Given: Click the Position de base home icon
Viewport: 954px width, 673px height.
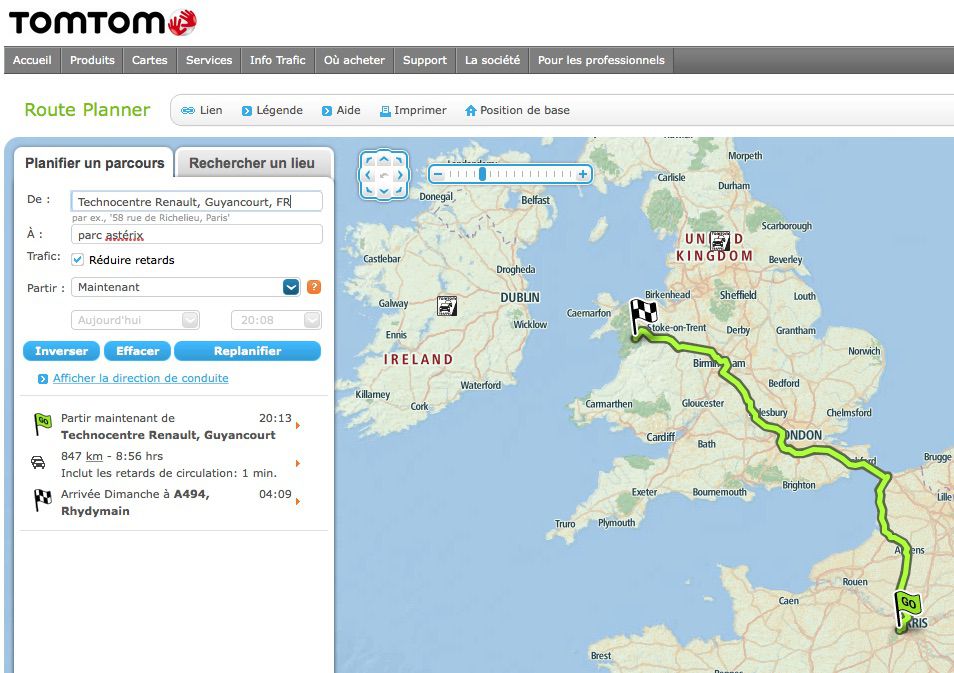Looking at the screenshot, I should tap(470, 111).
